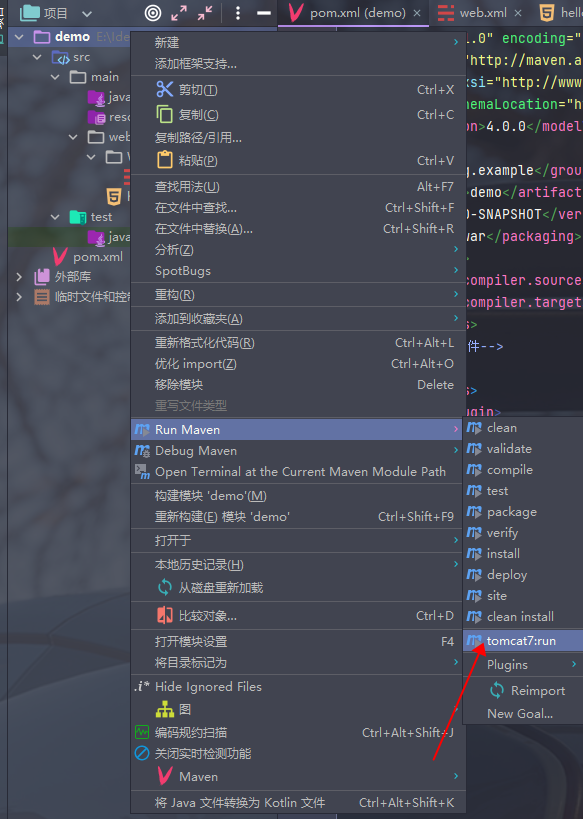Expand the 临时文件和控制台 node

19,297
